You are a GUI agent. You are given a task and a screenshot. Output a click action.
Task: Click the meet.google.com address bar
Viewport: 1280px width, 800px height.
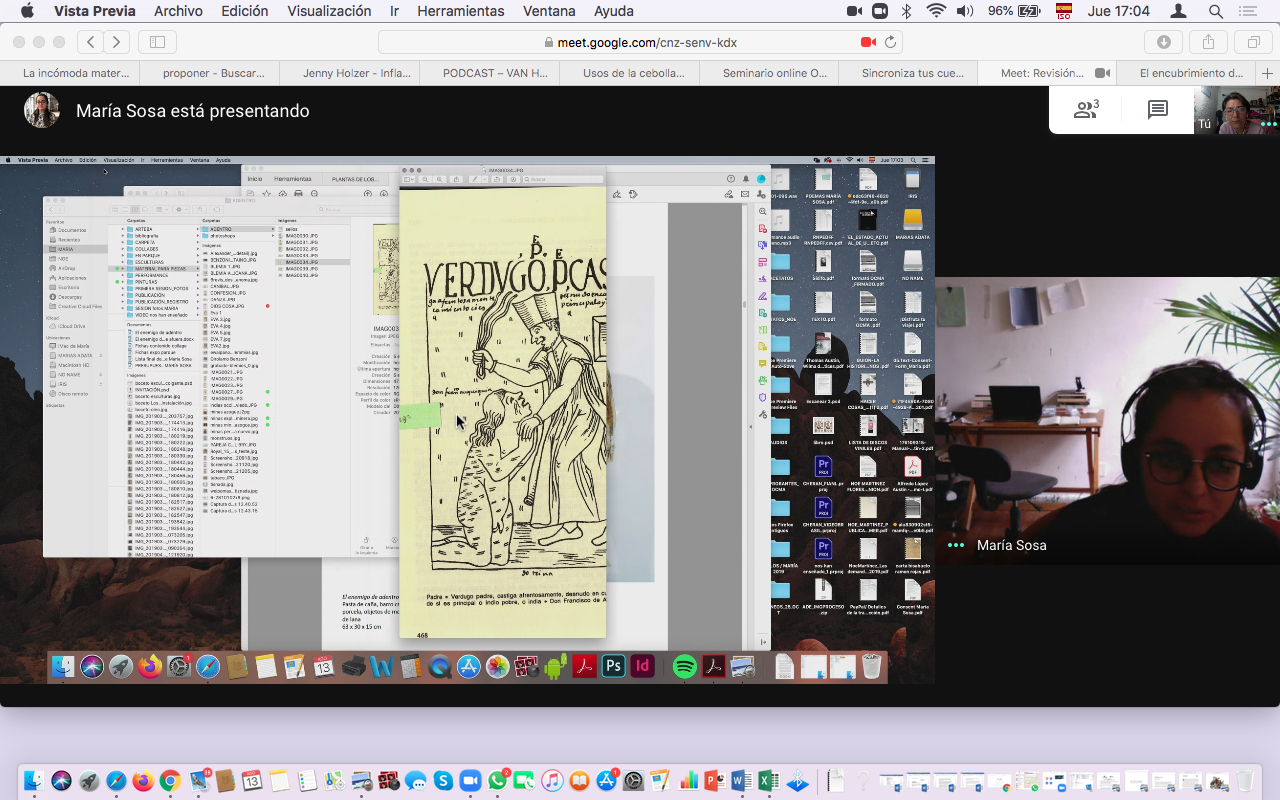(640, 42)
